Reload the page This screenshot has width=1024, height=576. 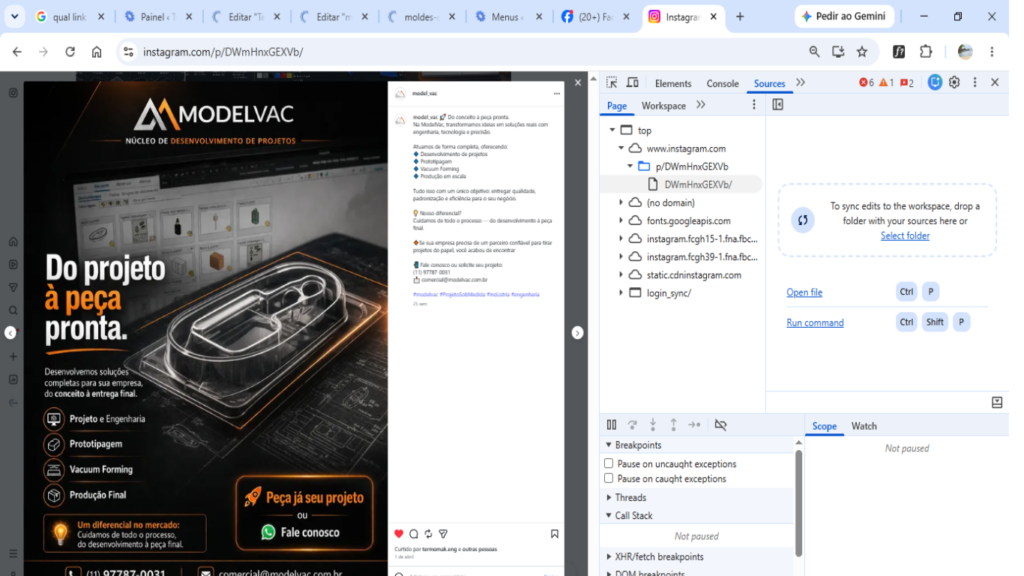(70, 52)
